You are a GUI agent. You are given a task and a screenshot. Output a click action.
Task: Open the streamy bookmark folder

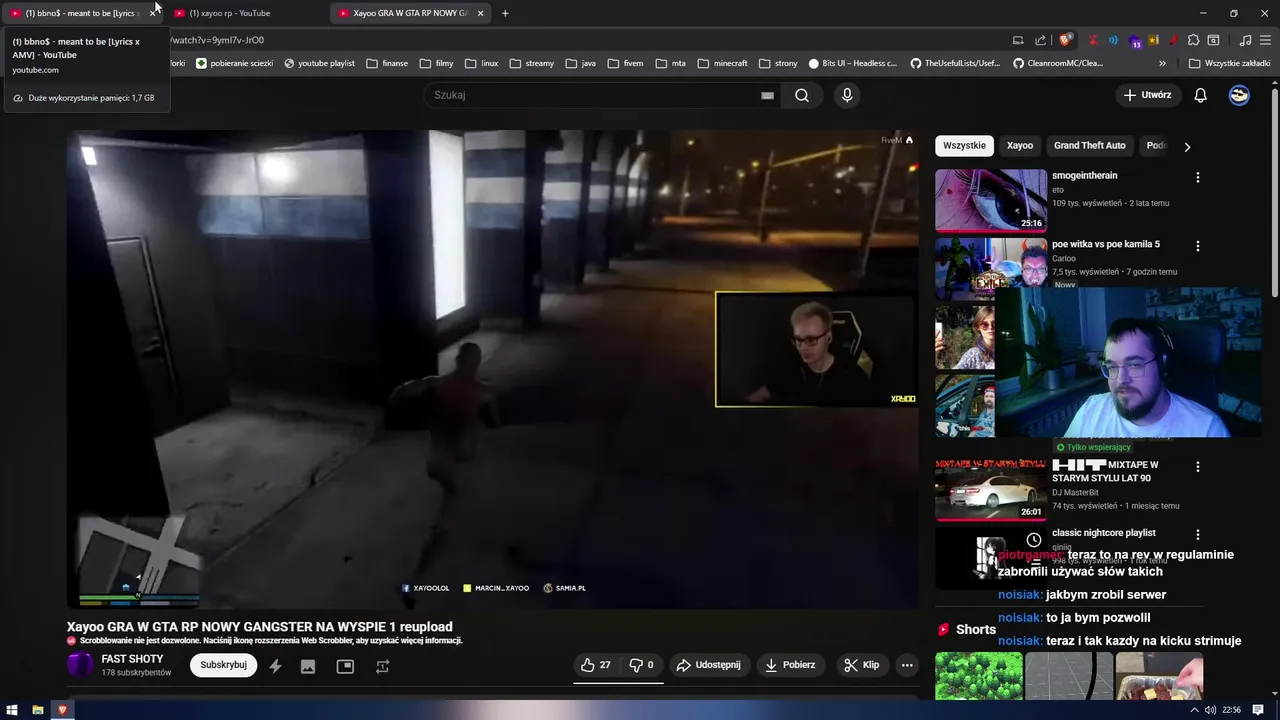pyautogui.click(x=531, y=63)
